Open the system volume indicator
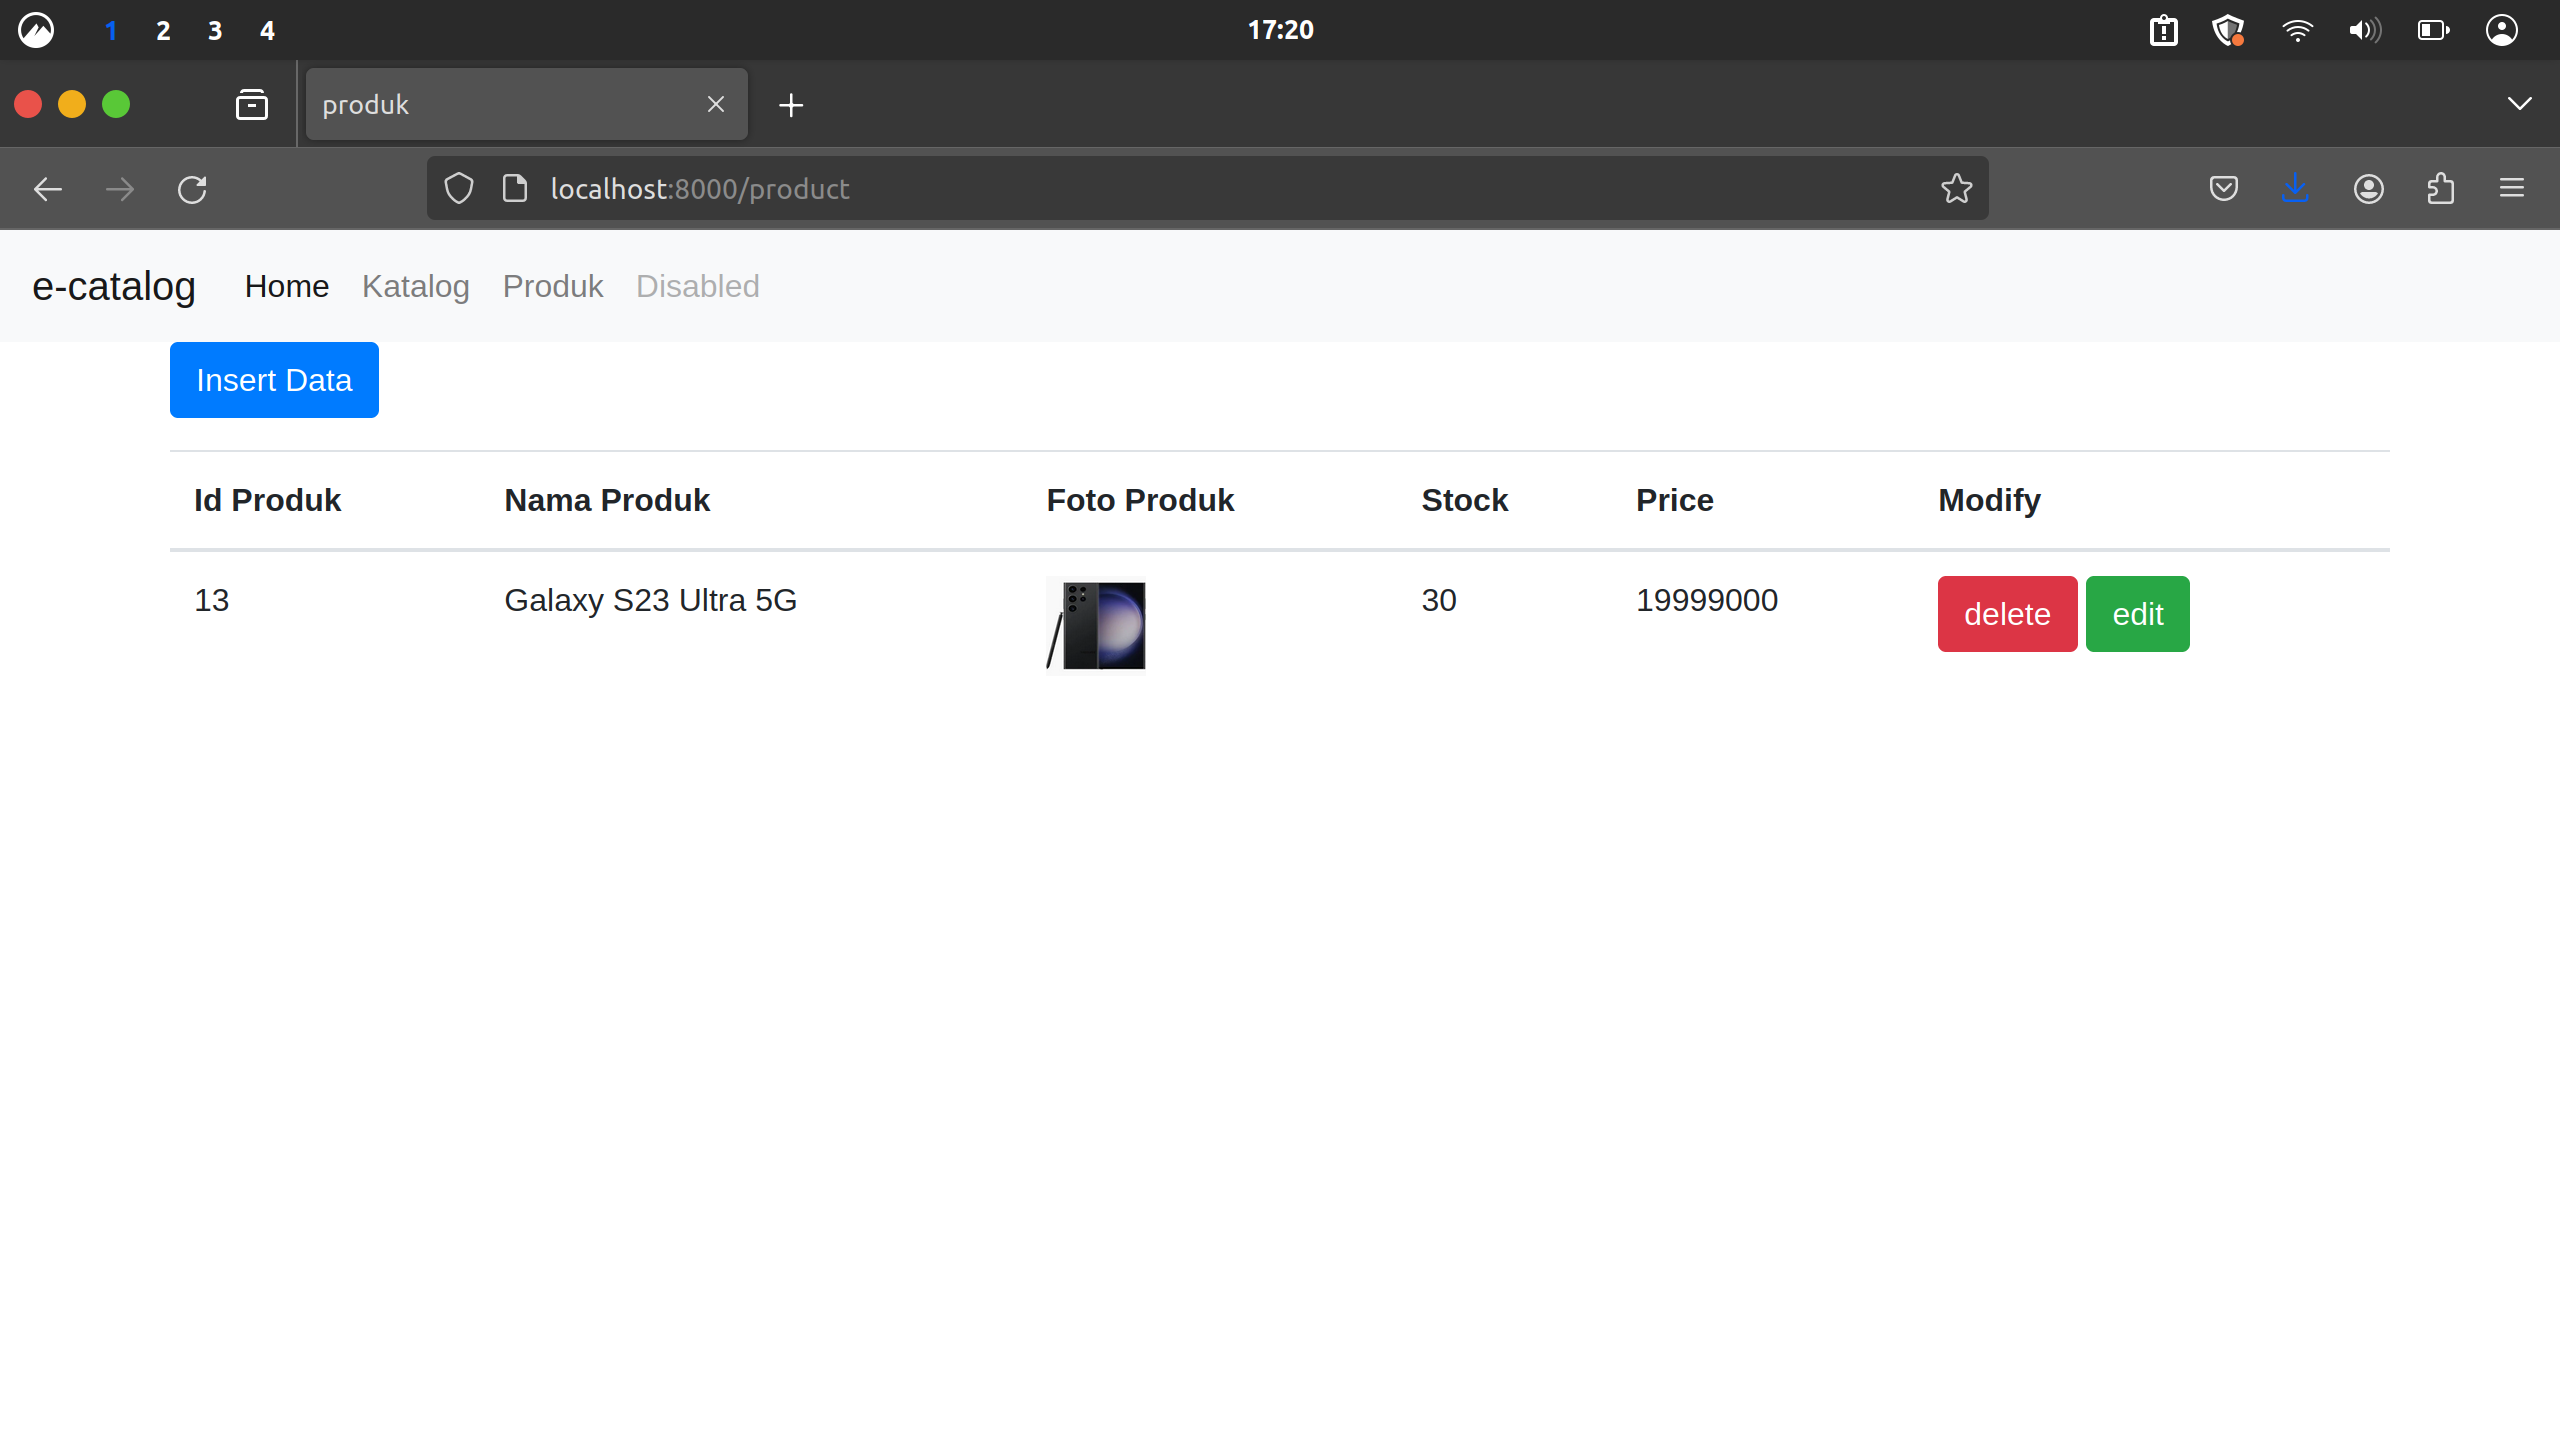Viewport: 2560px width, 1440px height. (x=2364, y=31)
